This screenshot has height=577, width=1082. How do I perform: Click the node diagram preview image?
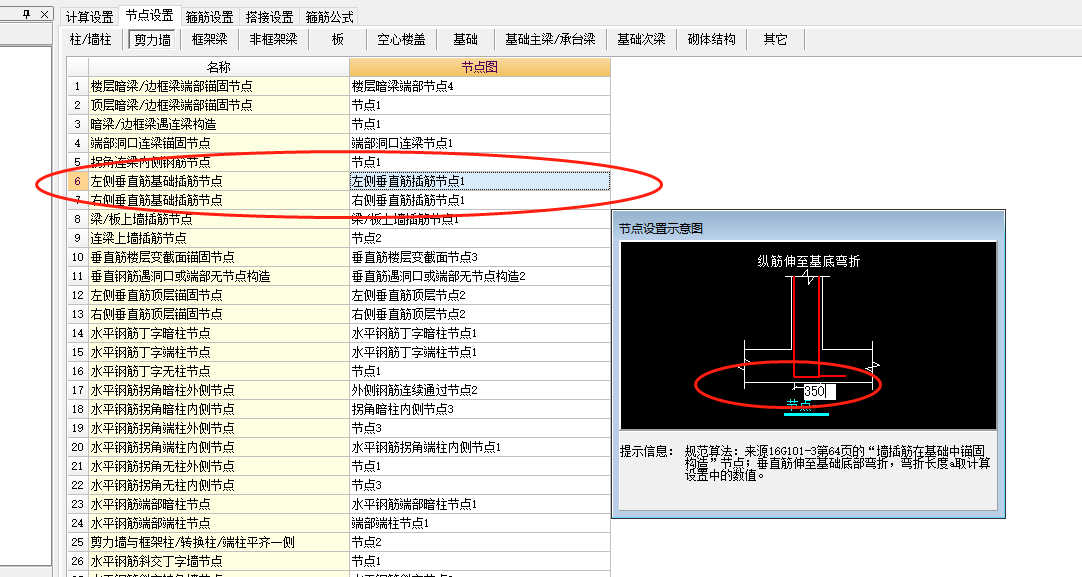[x=808, y=335]
